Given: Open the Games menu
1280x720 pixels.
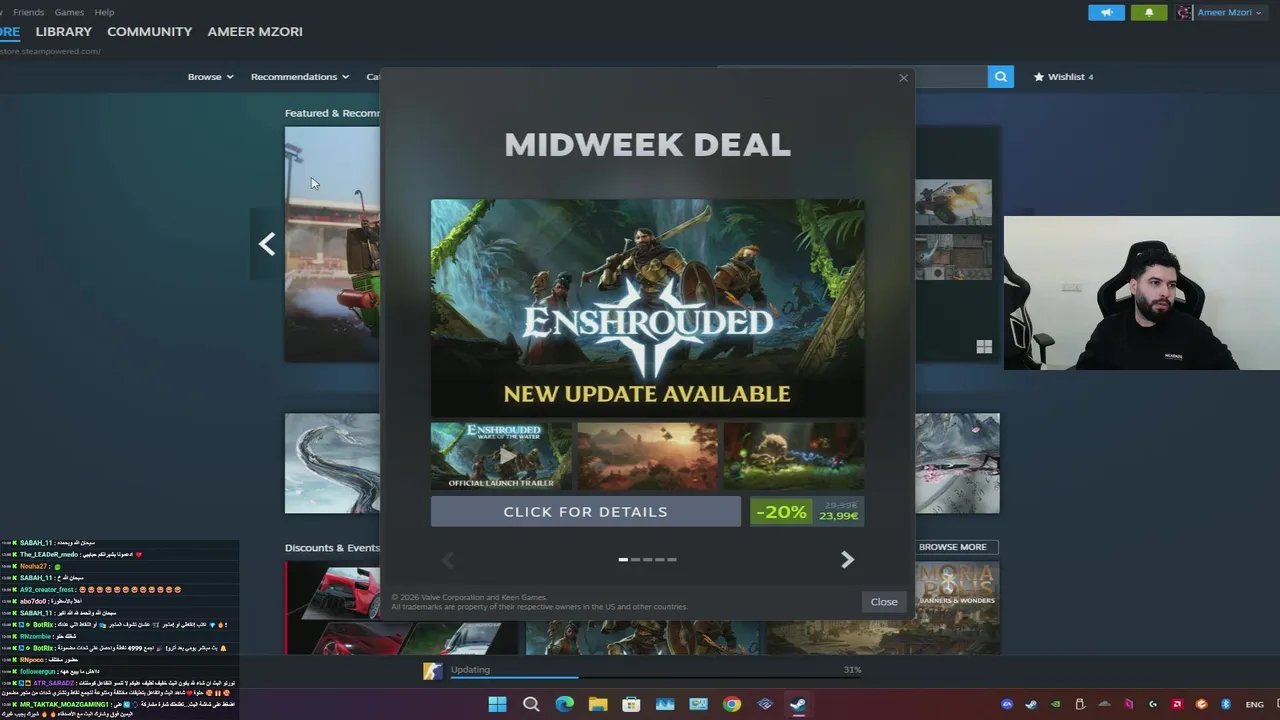Looking at the screenshot, I should (69, 12).
